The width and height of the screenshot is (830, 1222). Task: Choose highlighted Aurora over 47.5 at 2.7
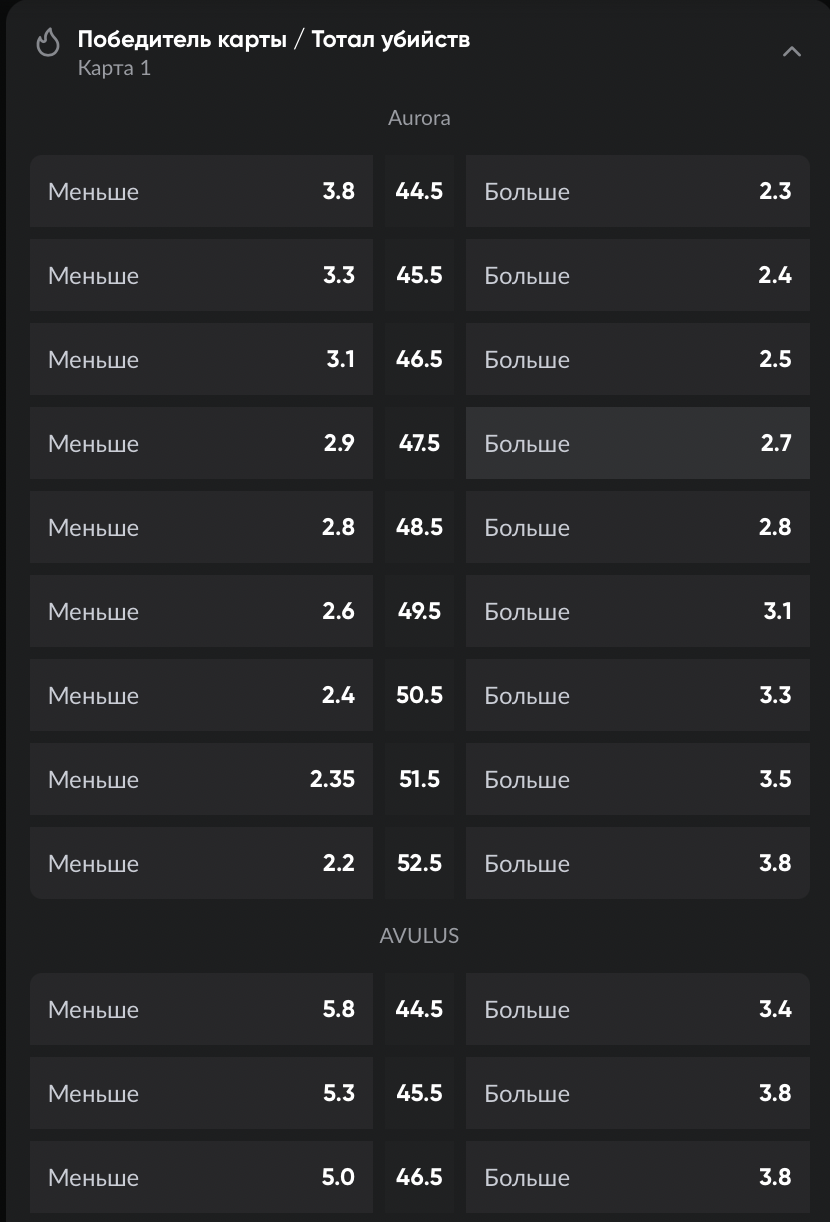click(637, 443)
